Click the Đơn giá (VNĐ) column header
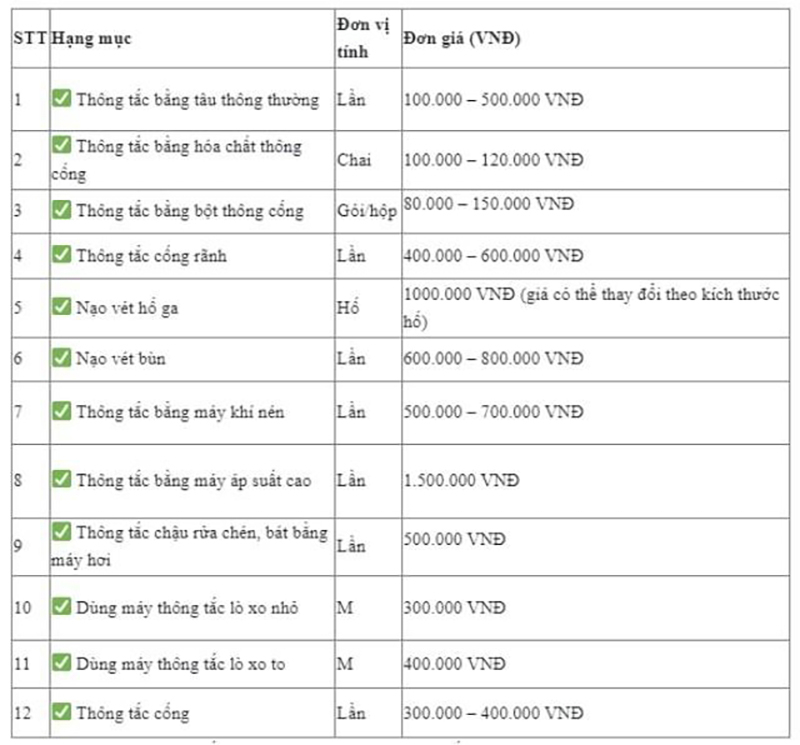The height and width of the screenshot is (745, 800). [x=462, y=38]
